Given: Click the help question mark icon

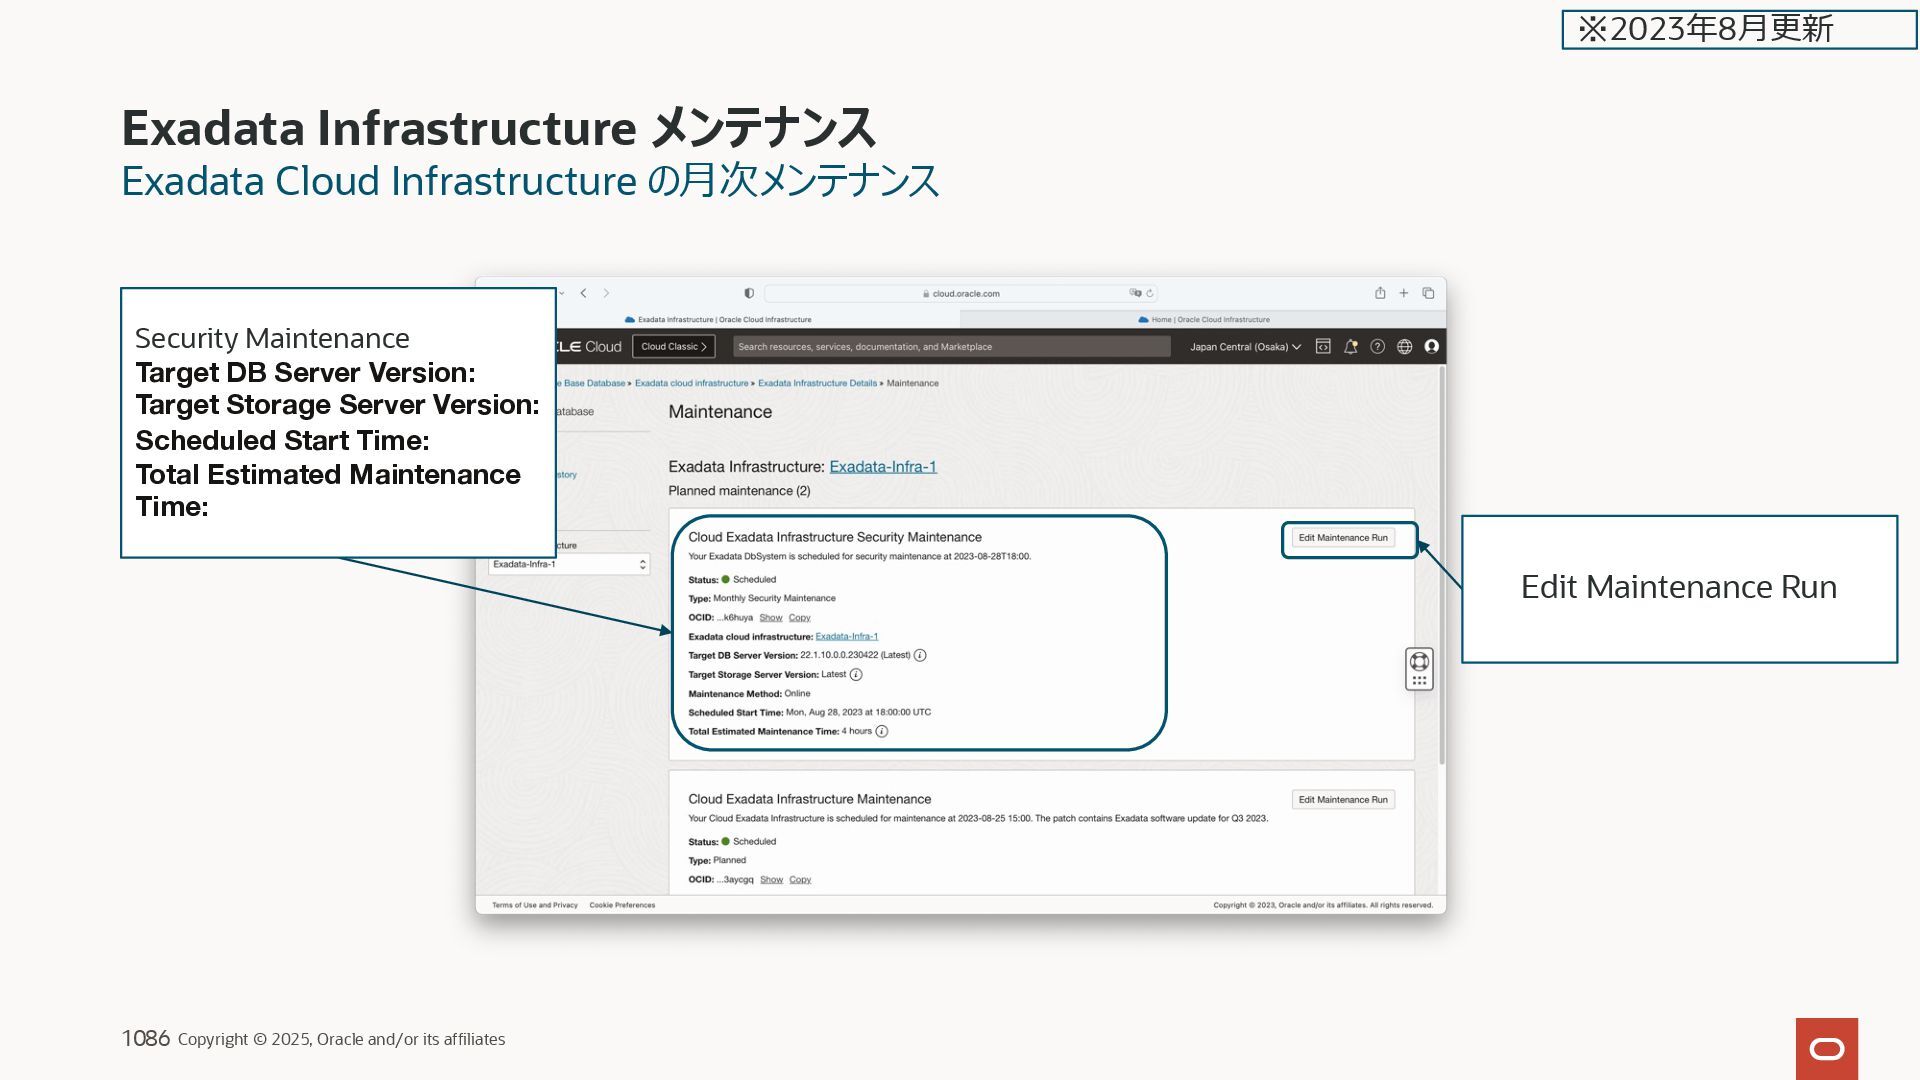Looking at the screenshot, I should [1377, 346].
